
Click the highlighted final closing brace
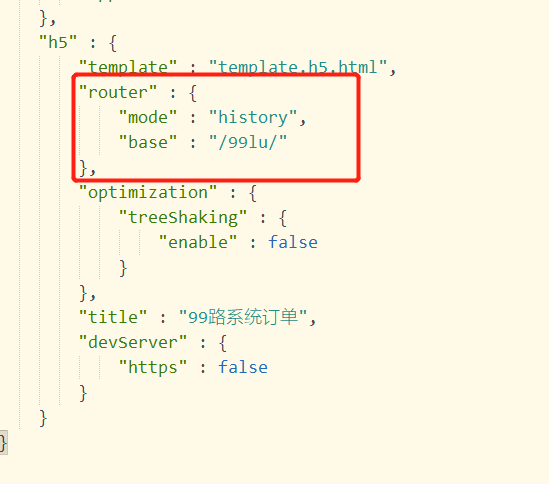click(3, 443)
